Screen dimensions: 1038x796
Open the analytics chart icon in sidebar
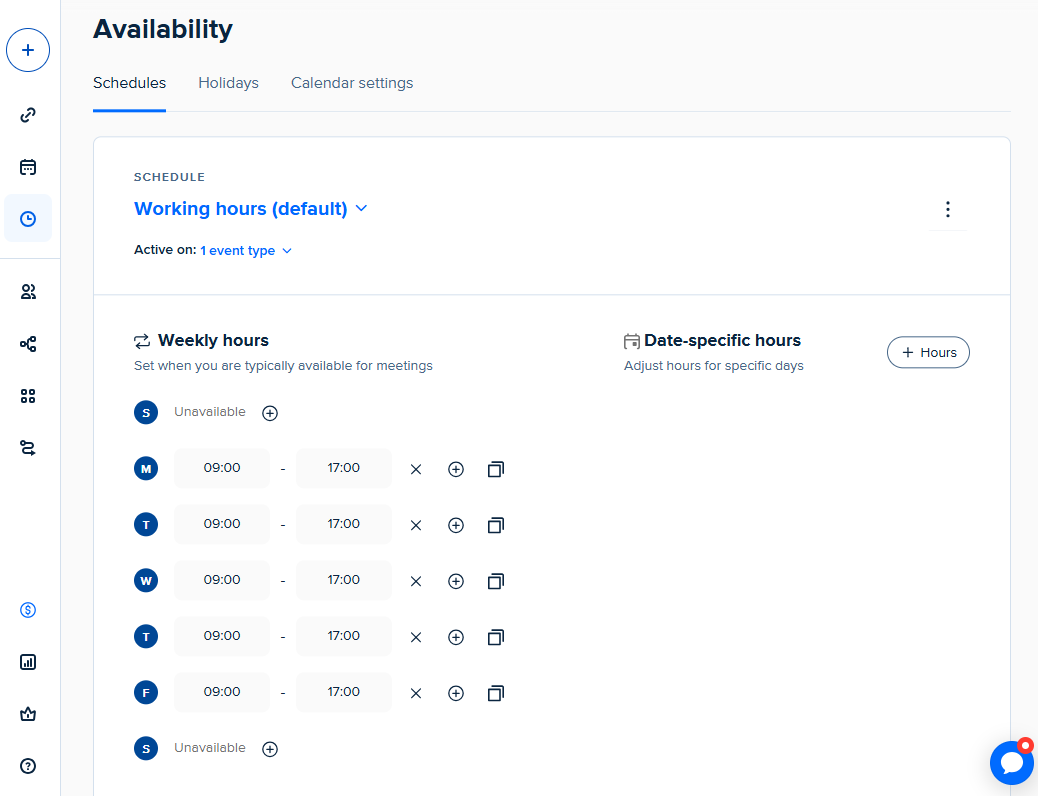tap(28, 662)
